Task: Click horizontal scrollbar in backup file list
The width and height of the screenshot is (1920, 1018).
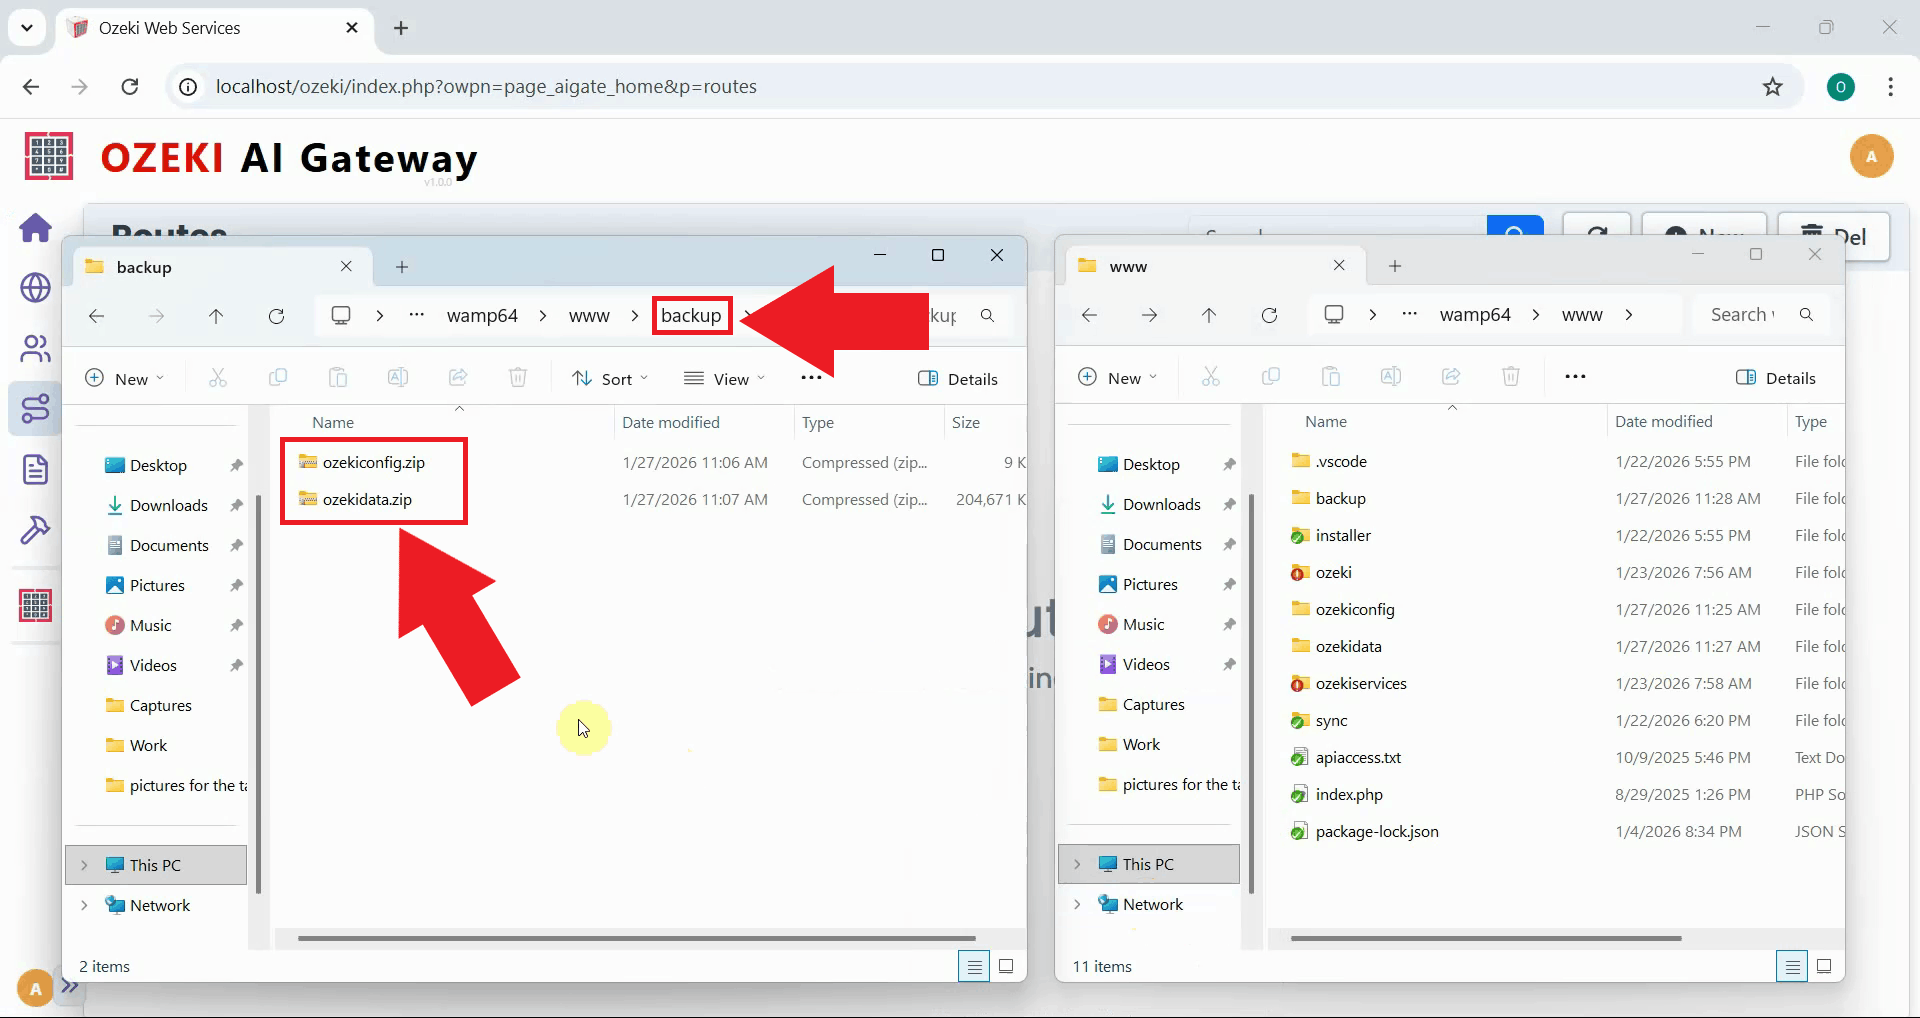Action: (636, 938)
